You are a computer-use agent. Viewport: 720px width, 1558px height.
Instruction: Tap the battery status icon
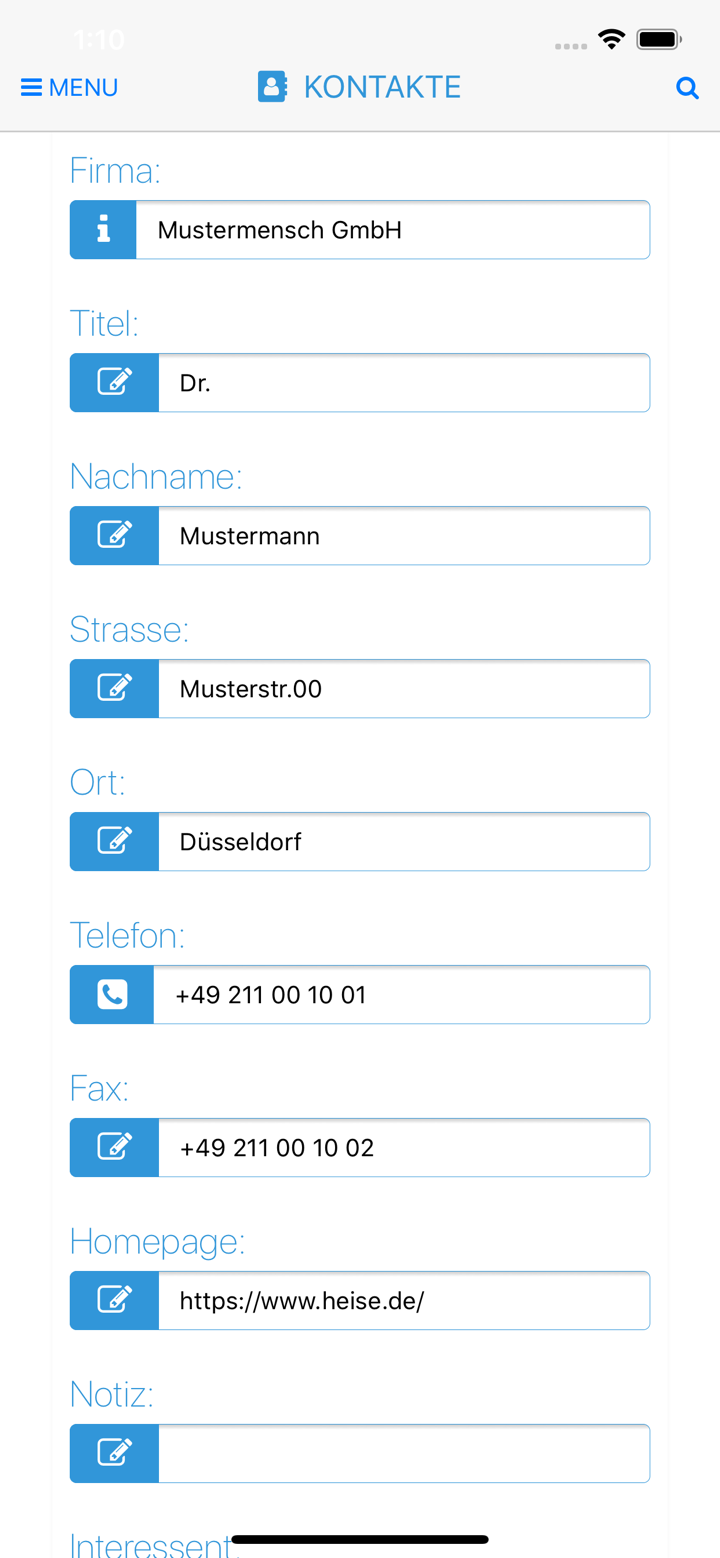(659, 40)
